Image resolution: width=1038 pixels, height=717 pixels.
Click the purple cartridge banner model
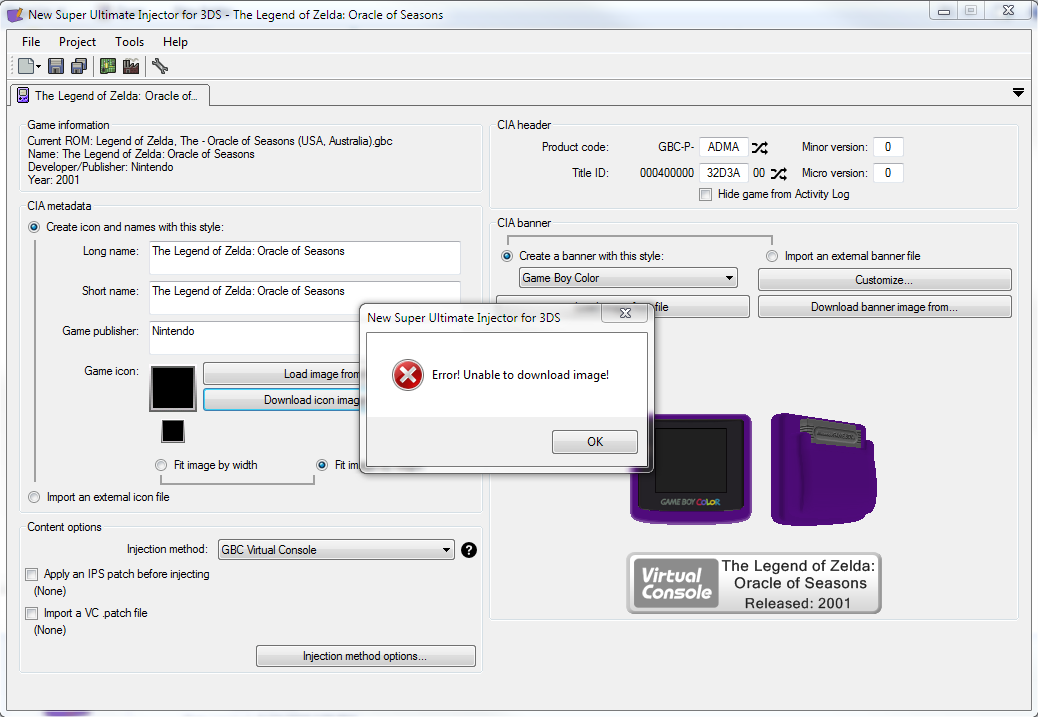pyautogui.click(x=824, y=469)
